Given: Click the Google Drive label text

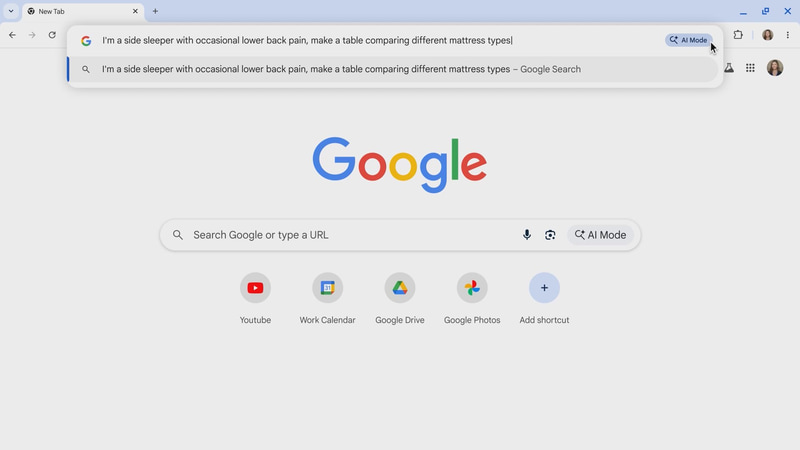Looking at the screenshot, I should tap(400, 320).
